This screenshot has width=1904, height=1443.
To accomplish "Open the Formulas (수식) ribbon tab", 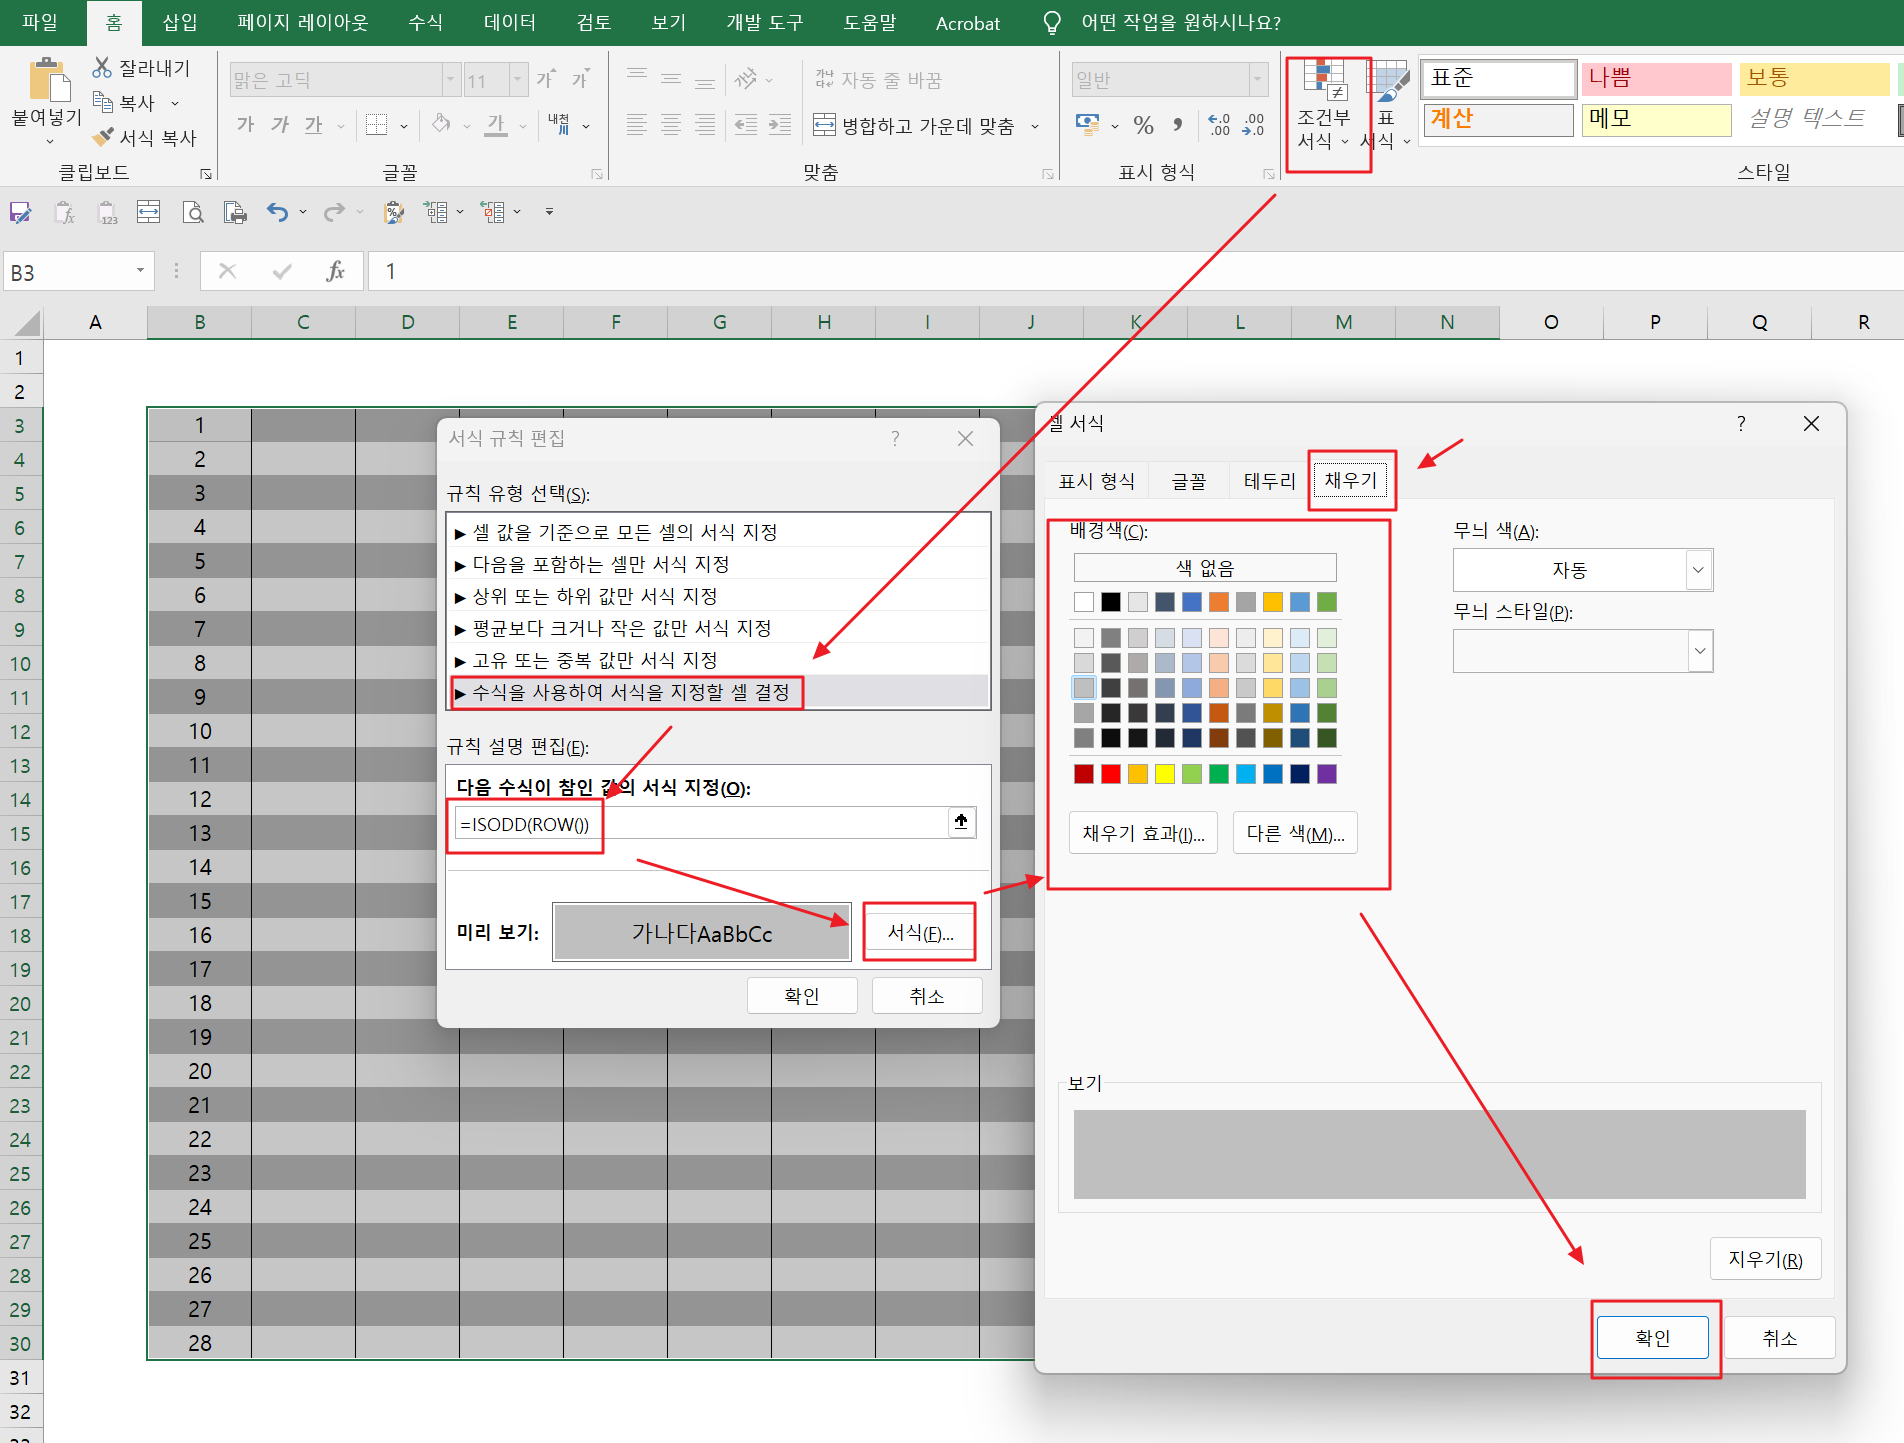I will coord(426,22).
